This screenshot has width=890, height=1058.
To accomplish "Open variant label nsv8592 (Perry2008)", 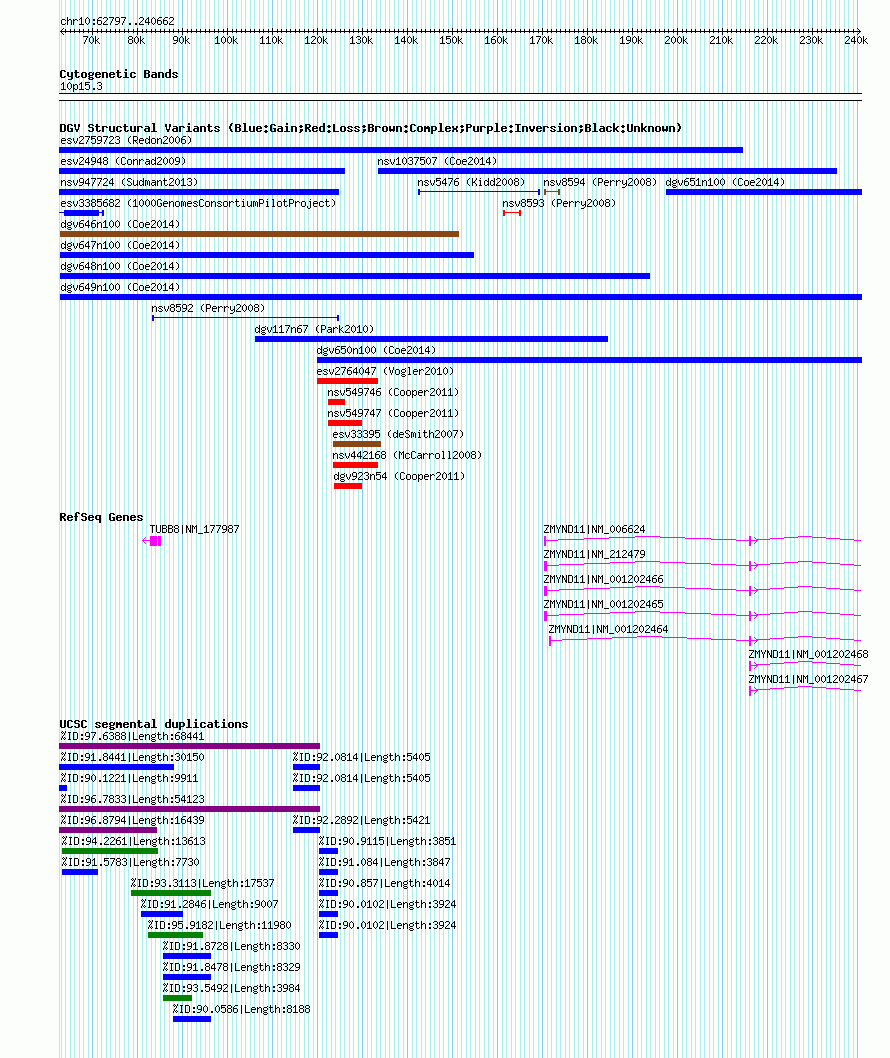I will (x=208, y=308).
